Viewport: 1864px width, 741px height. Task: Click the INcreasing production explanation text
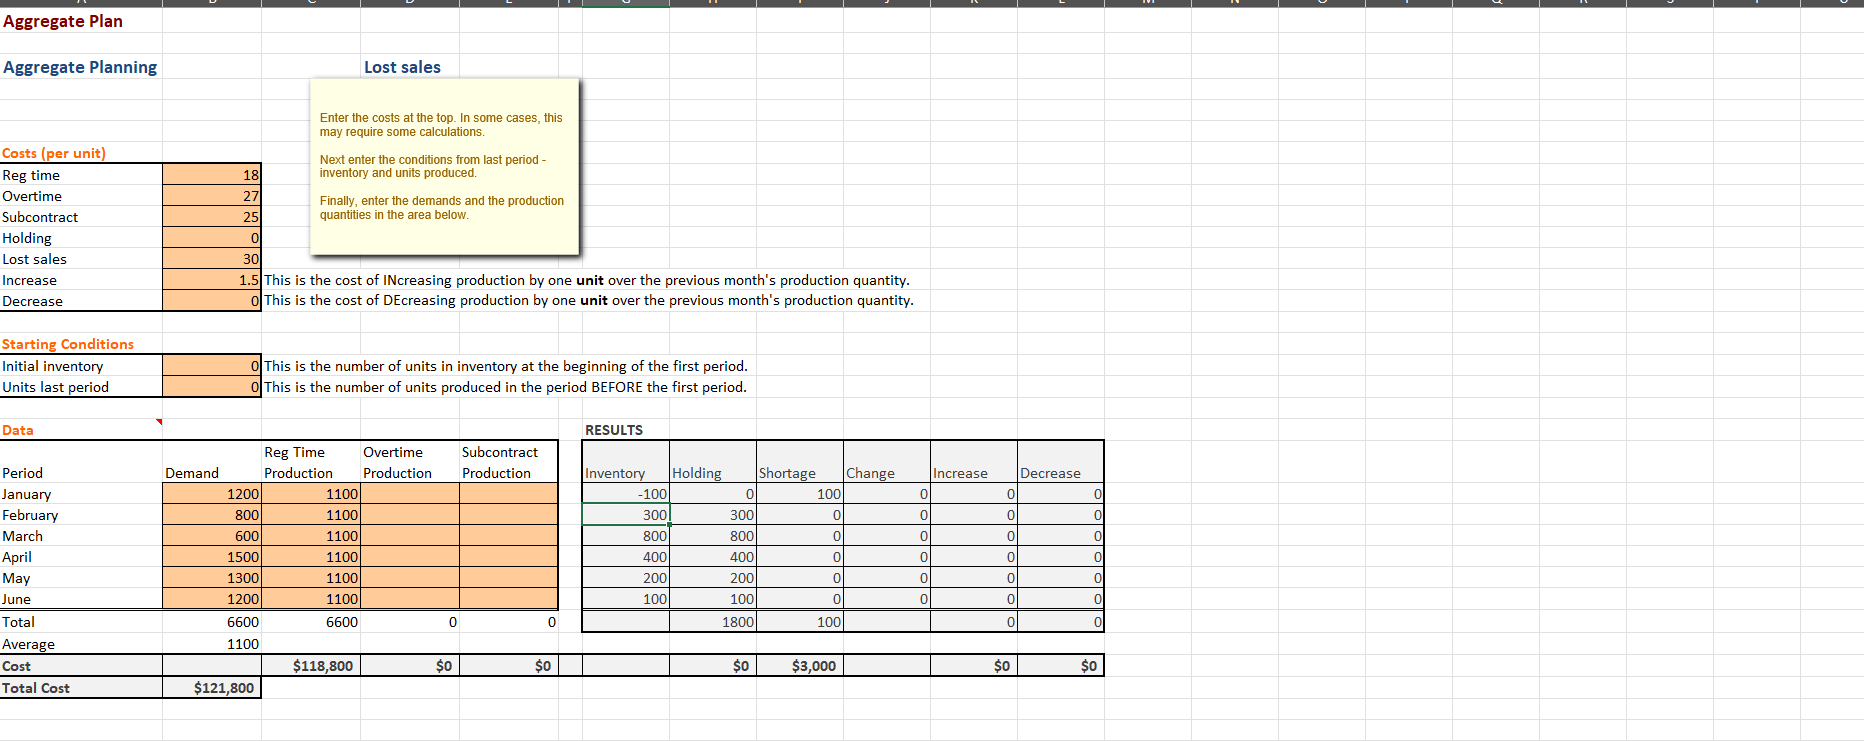(x=587, y=280)
